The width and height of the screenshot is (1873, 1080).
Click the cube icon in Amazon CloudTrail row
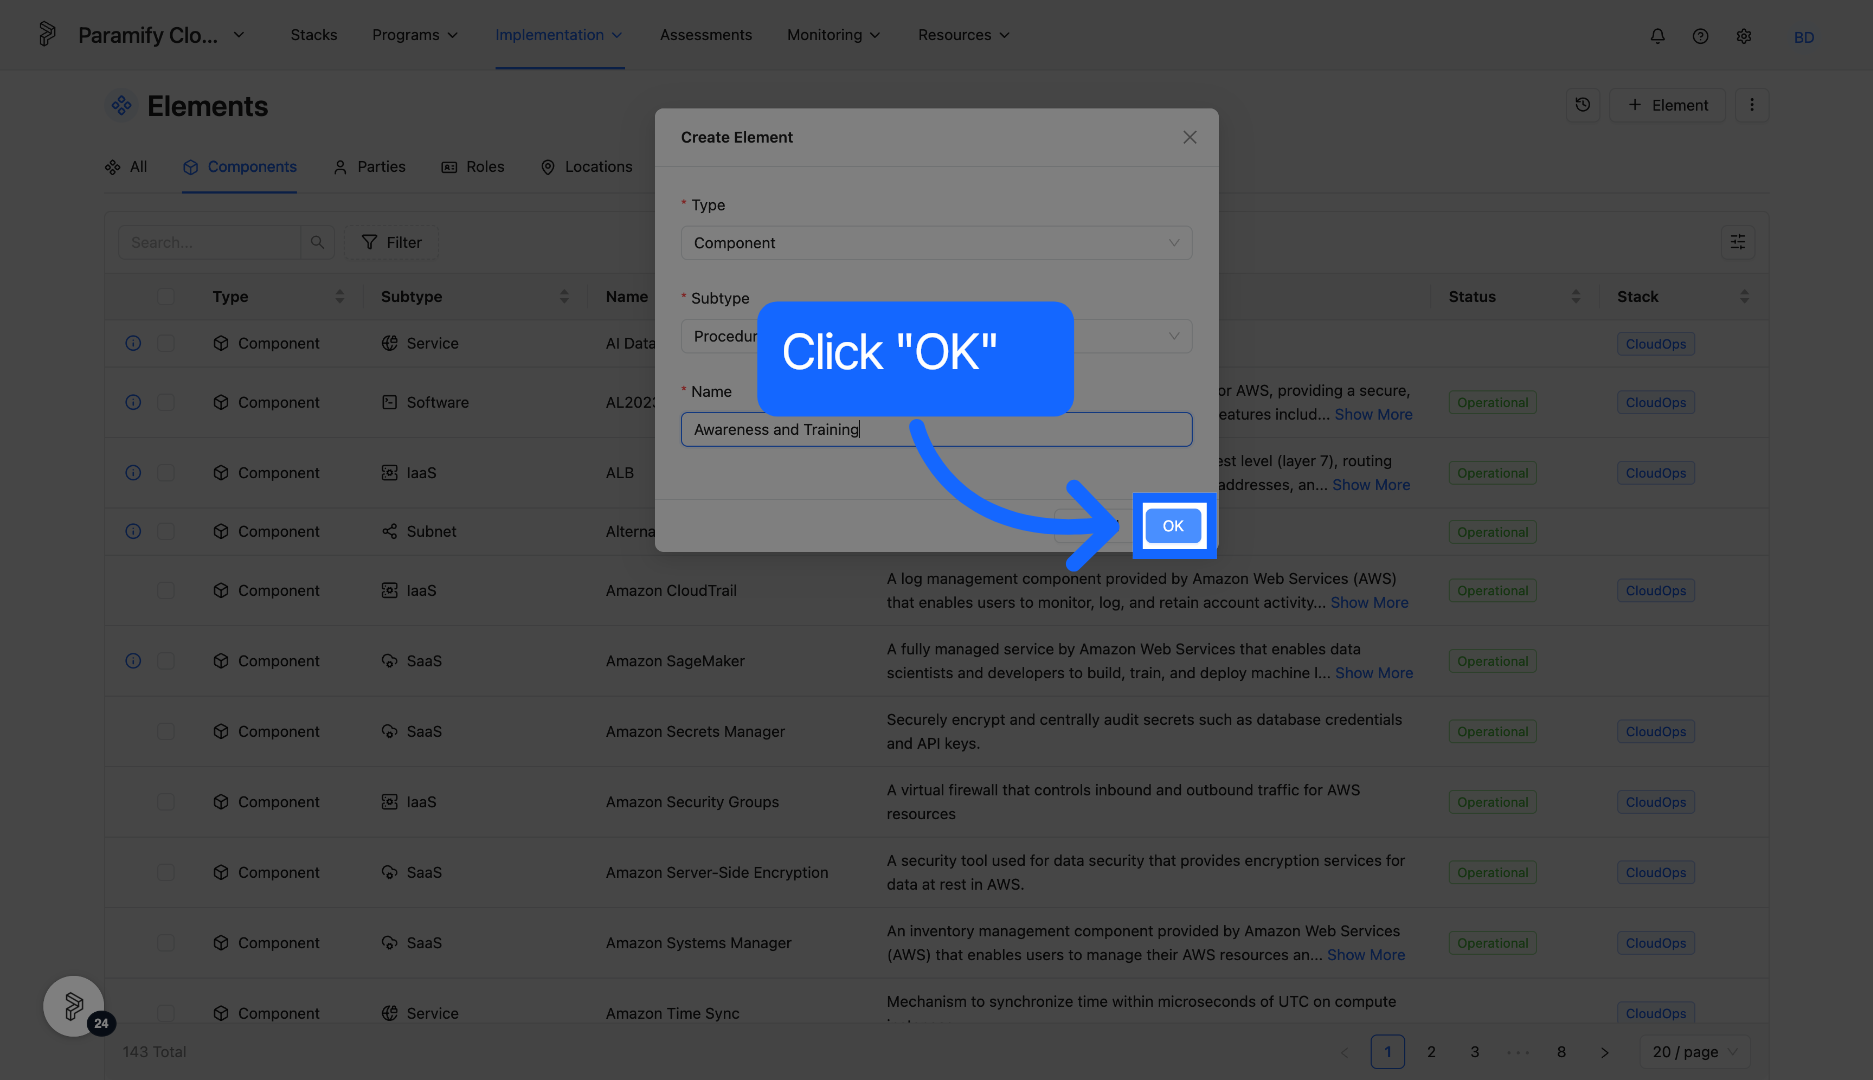click(x=221, y=590)
